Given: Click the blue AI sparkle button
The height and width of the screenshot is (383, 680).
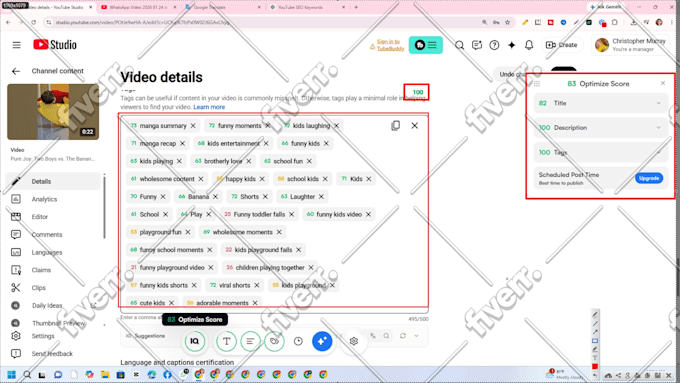Looking at the screenshot, I should coord(322,341).
